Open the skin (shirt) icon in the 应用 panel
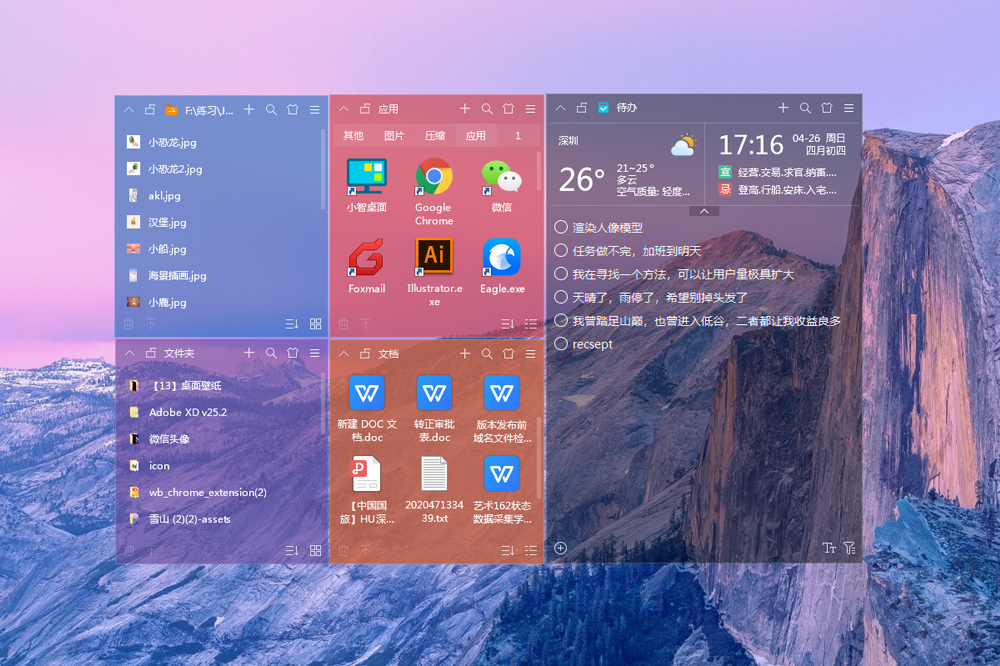The height and width of the screenshot is (666, 1000). [x=508, y=109]
